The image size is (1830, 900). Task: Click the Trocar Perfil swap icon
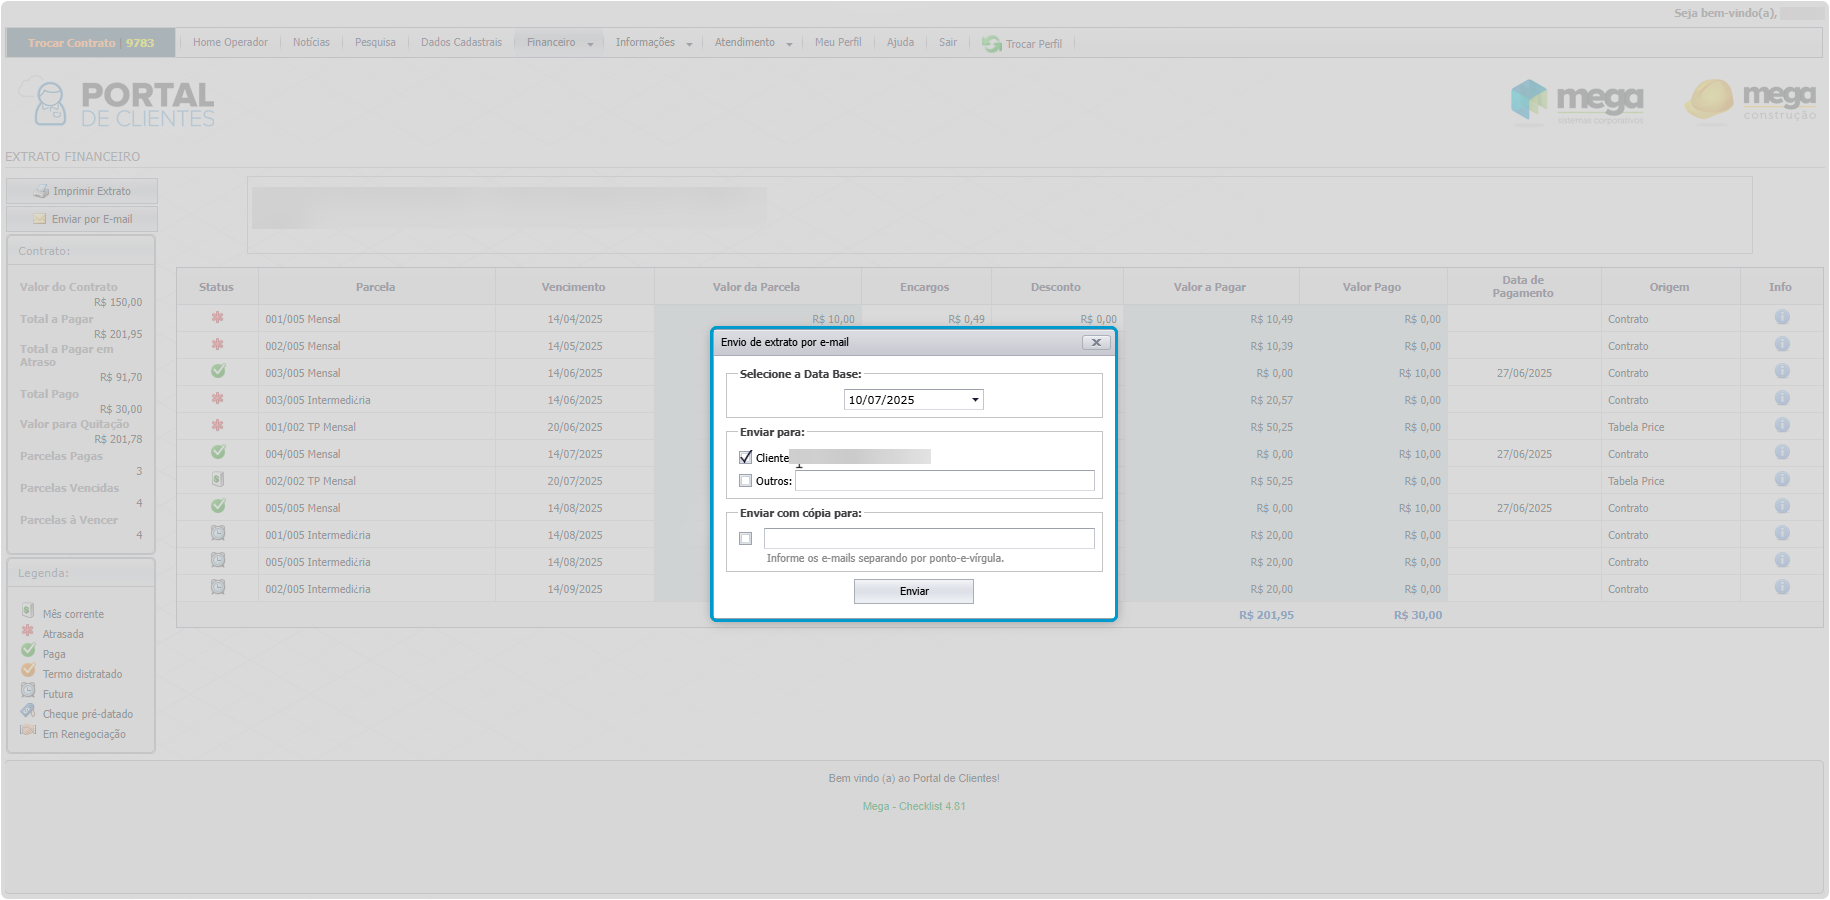coord(991,44)
